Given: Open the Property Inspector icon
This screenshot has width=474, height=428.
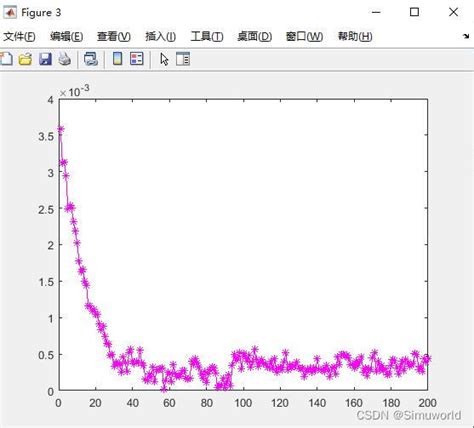Looking at the screenshot, I should pyautogui.click(x=183, y=59).
